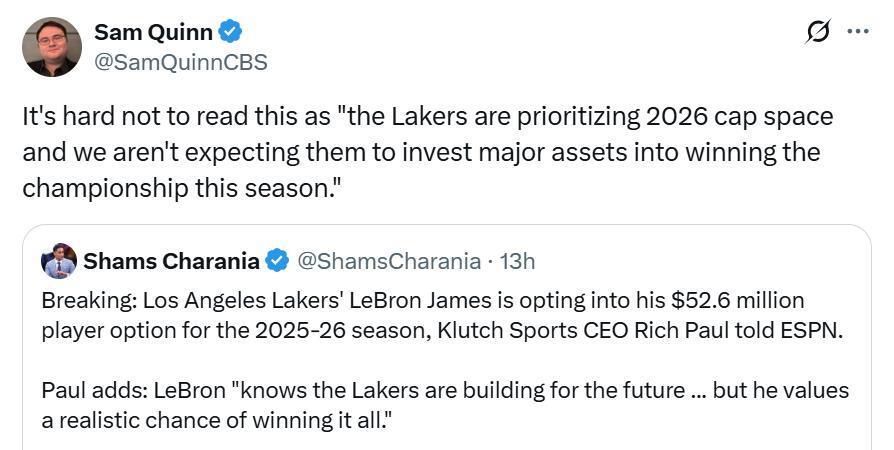Visit the @SamQuinnCBS handle
Viewport: 894px width, 450px height.
180,62
